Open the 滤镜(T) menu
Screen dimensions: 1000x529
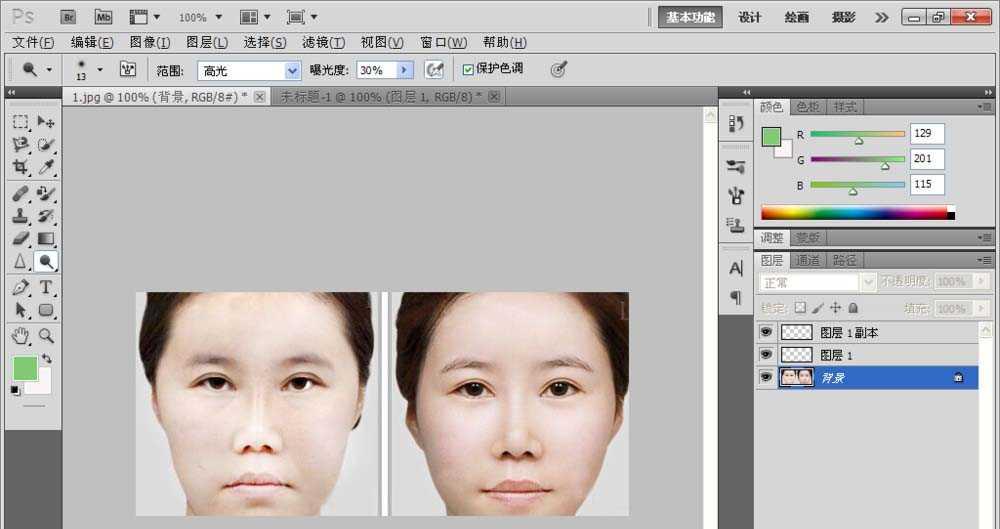(x=323, y=43)
